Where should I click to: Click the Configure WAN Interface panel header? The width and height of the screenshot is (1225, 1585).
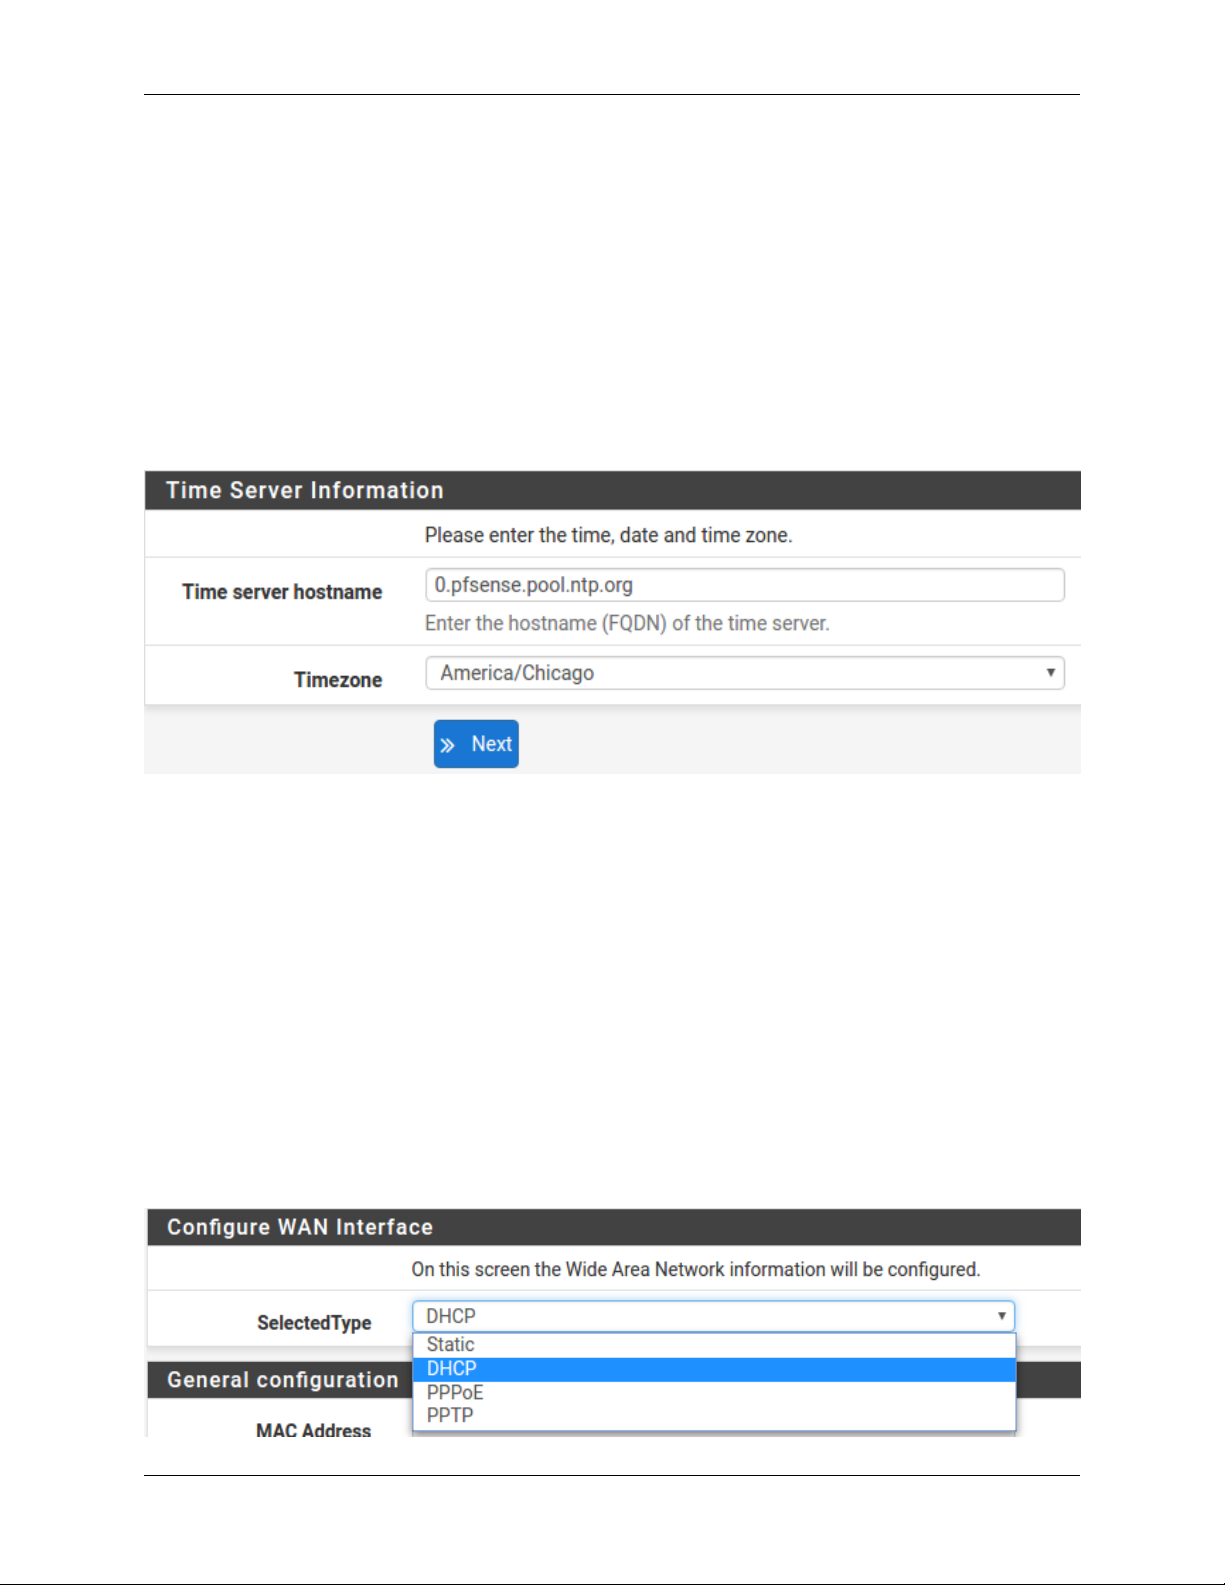pos(614,1227)
